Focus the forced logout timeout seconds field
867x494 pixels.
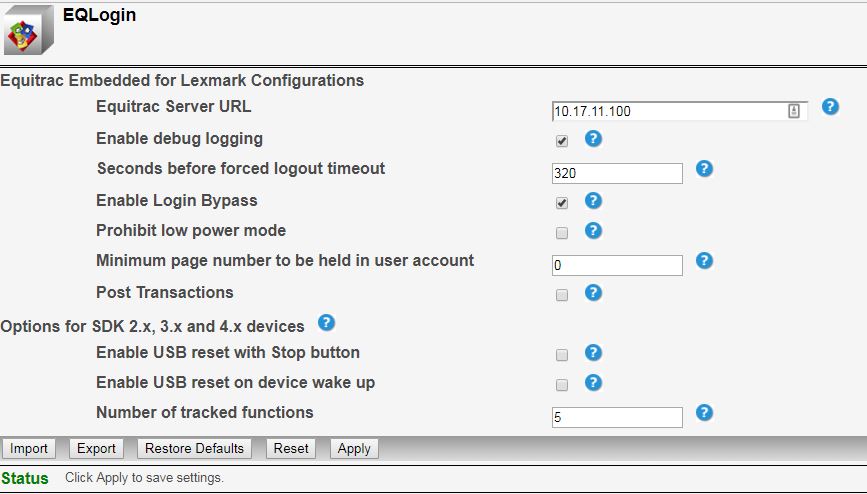(616, 173)
